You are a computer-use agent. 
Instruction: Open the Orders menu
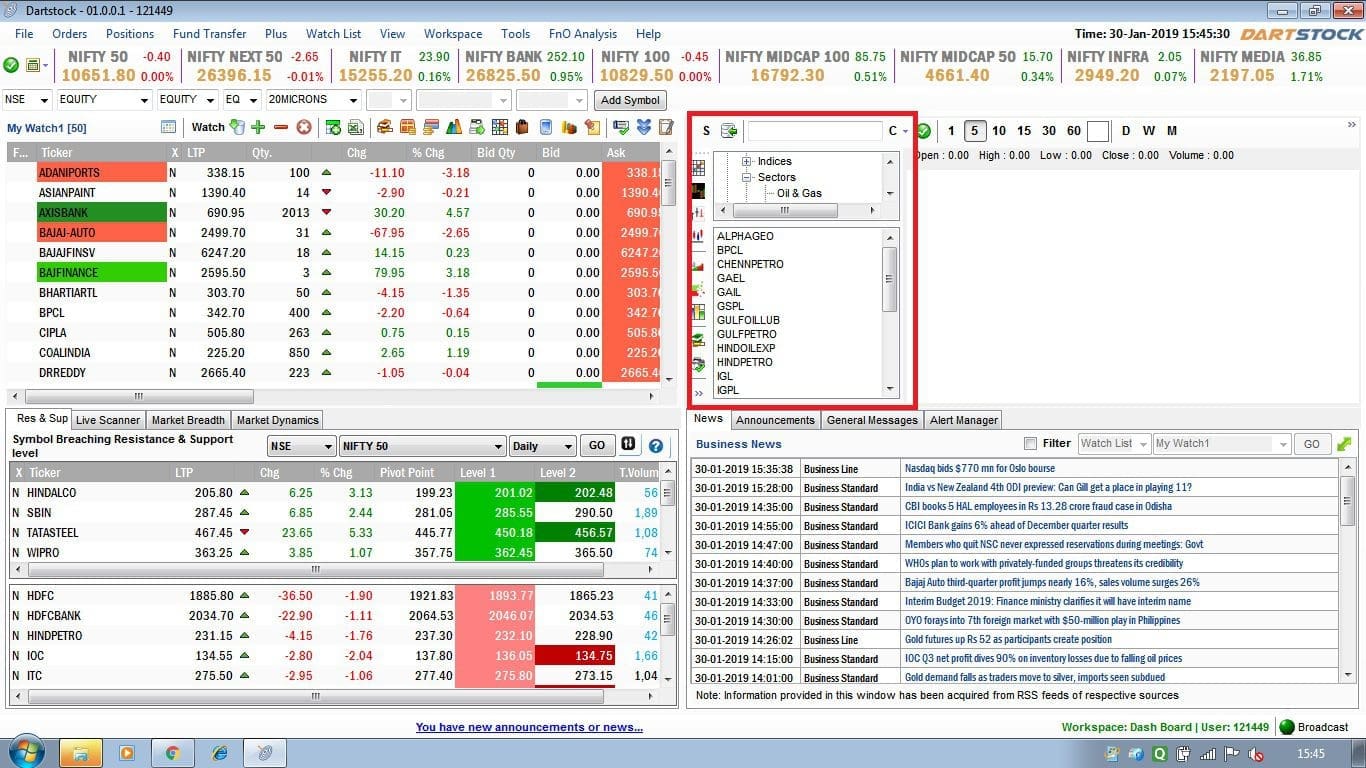coord(70,34)
